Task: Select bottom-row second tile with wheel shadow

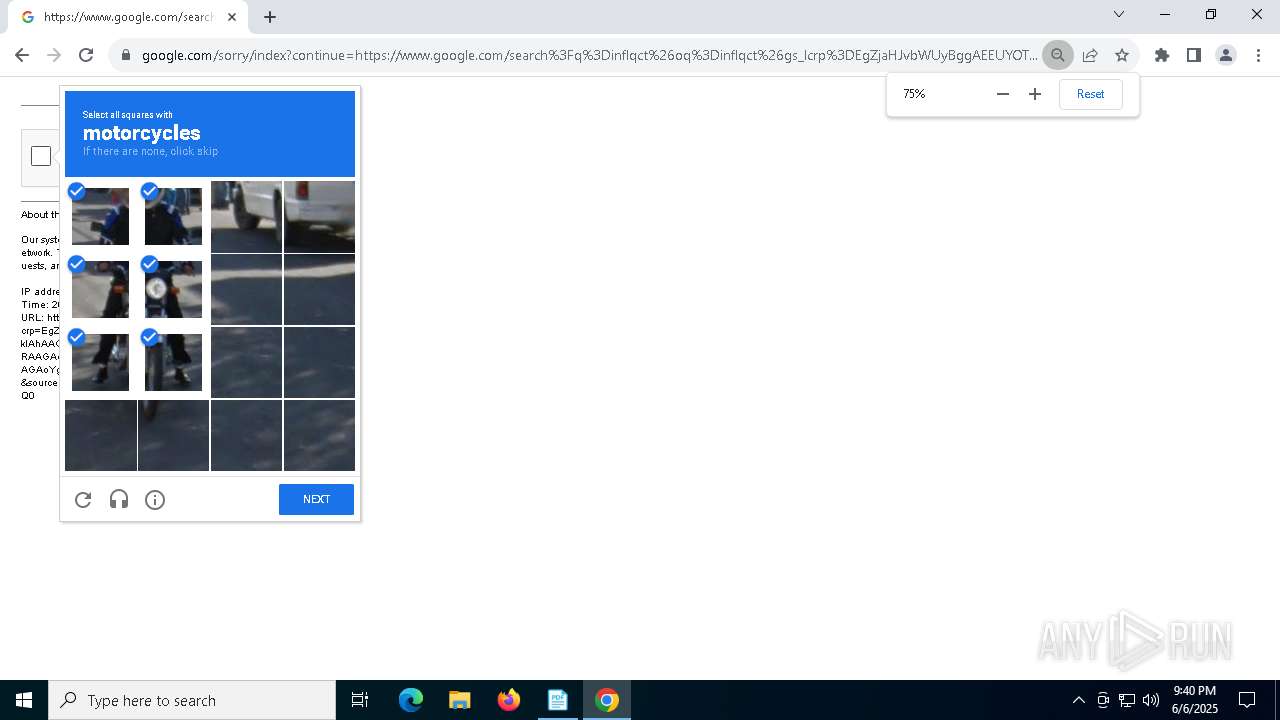Action: tap(173, 435)
